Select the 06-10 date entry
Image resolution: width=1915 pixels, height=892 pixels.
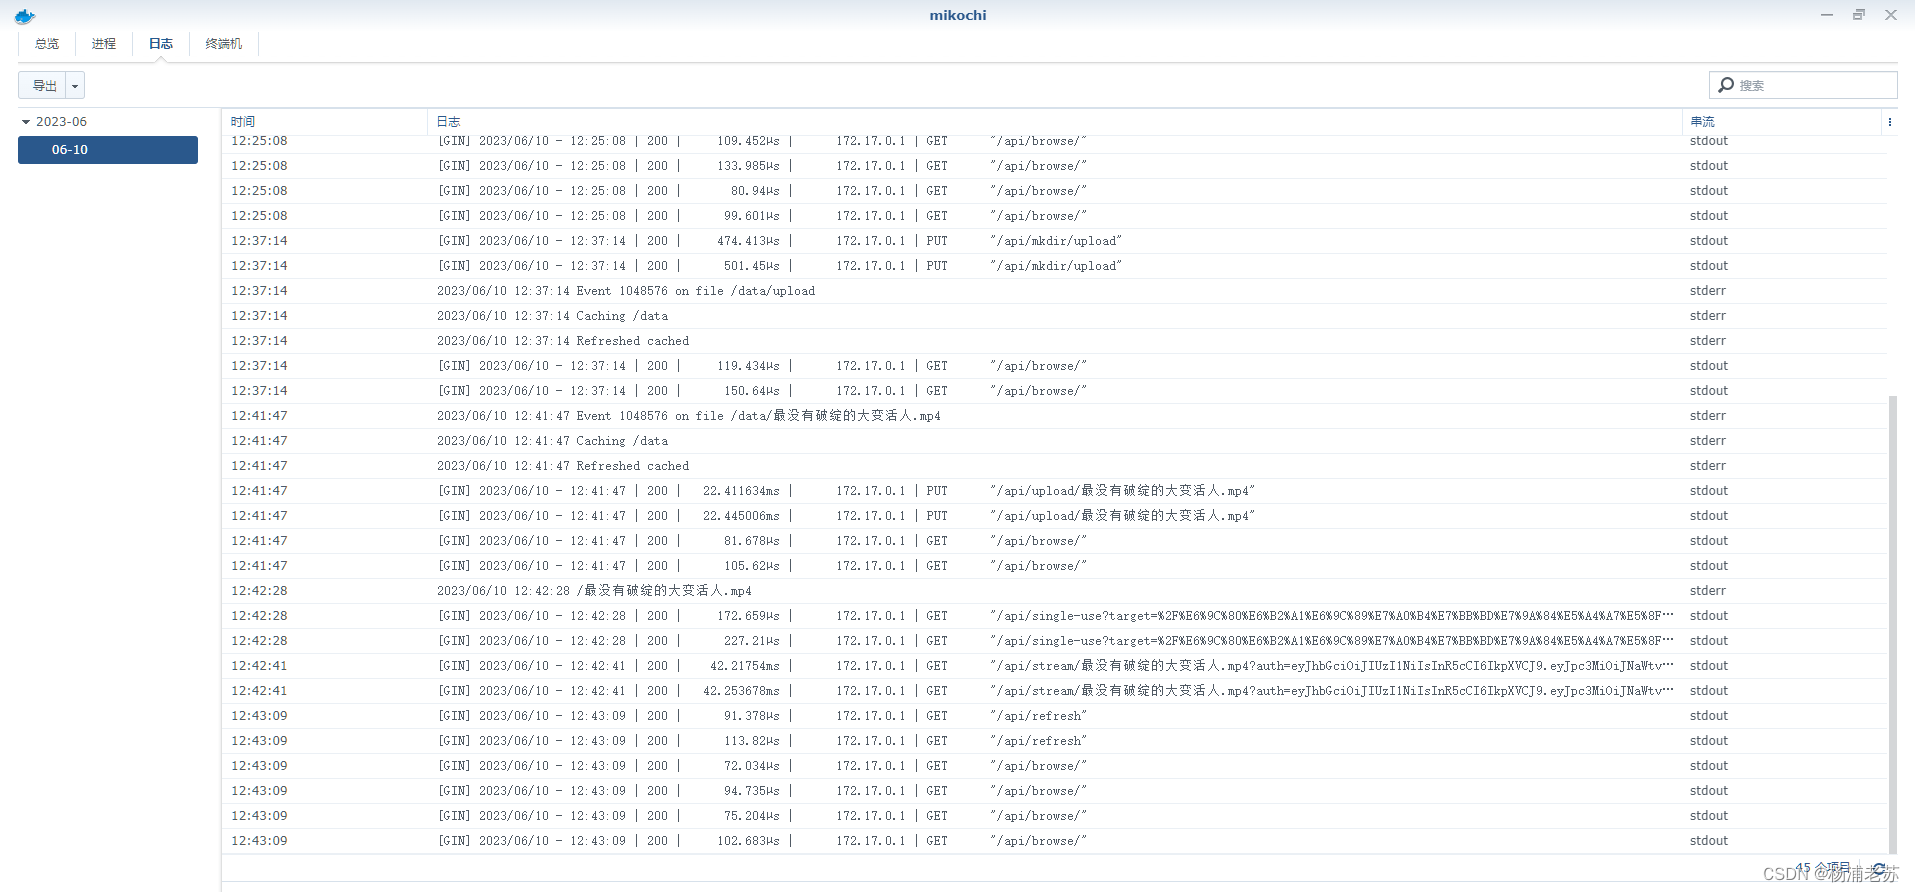(x=108, y=150)
